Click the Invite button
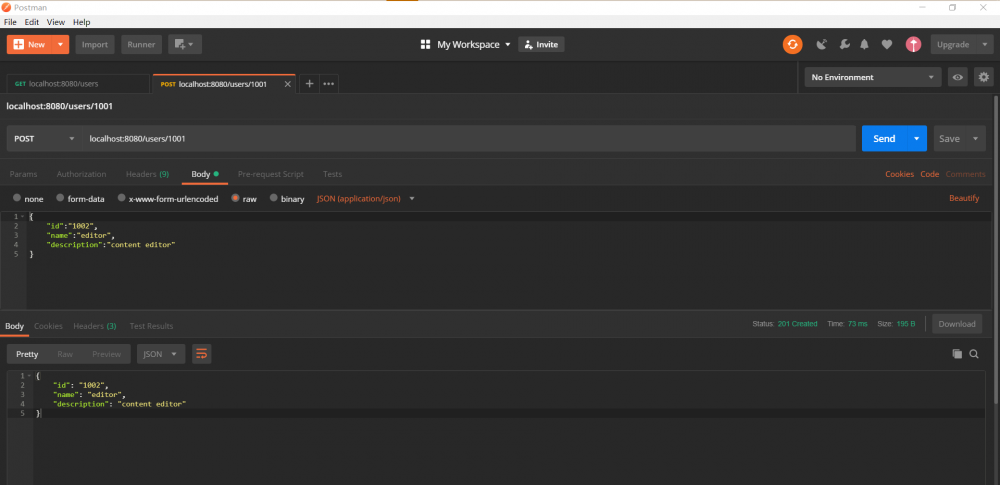The width and height of the screenshot is (1000, 485). pos(541,45)
